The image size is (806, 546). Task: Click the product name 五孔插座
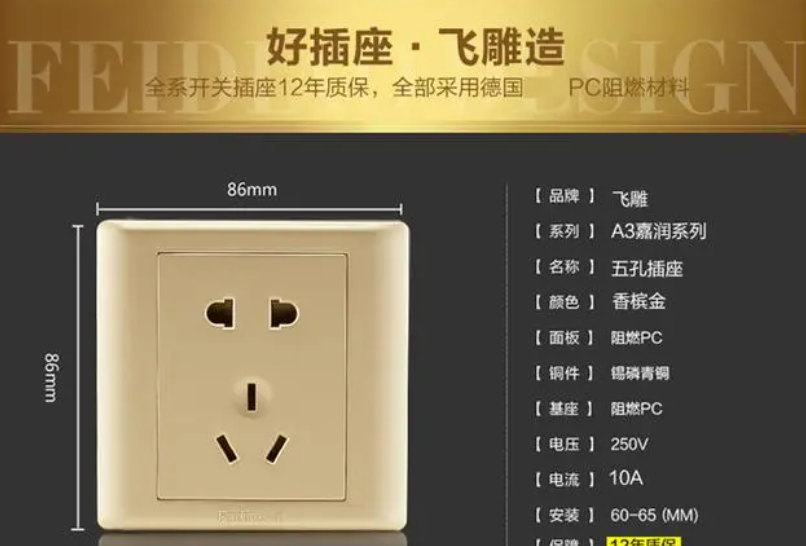click(x=647, y=268)
